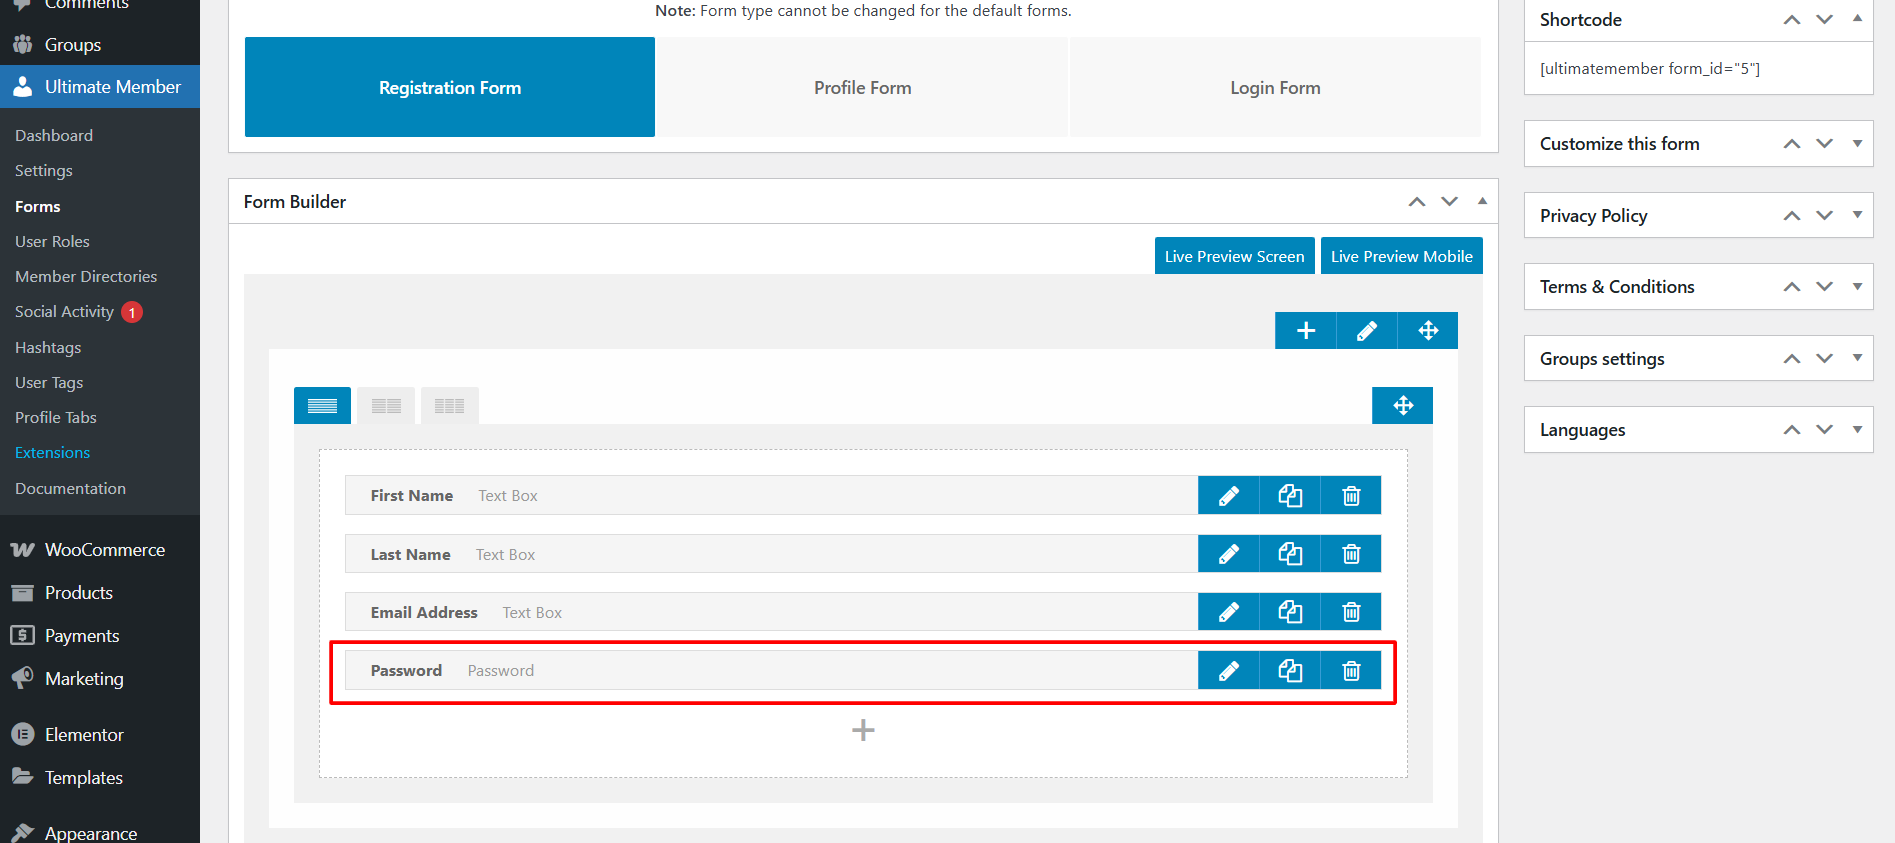This screenshot has height=843, width=1895.
Task: Click Live Preview Screen button
Action: click(x=1234, y=256)
